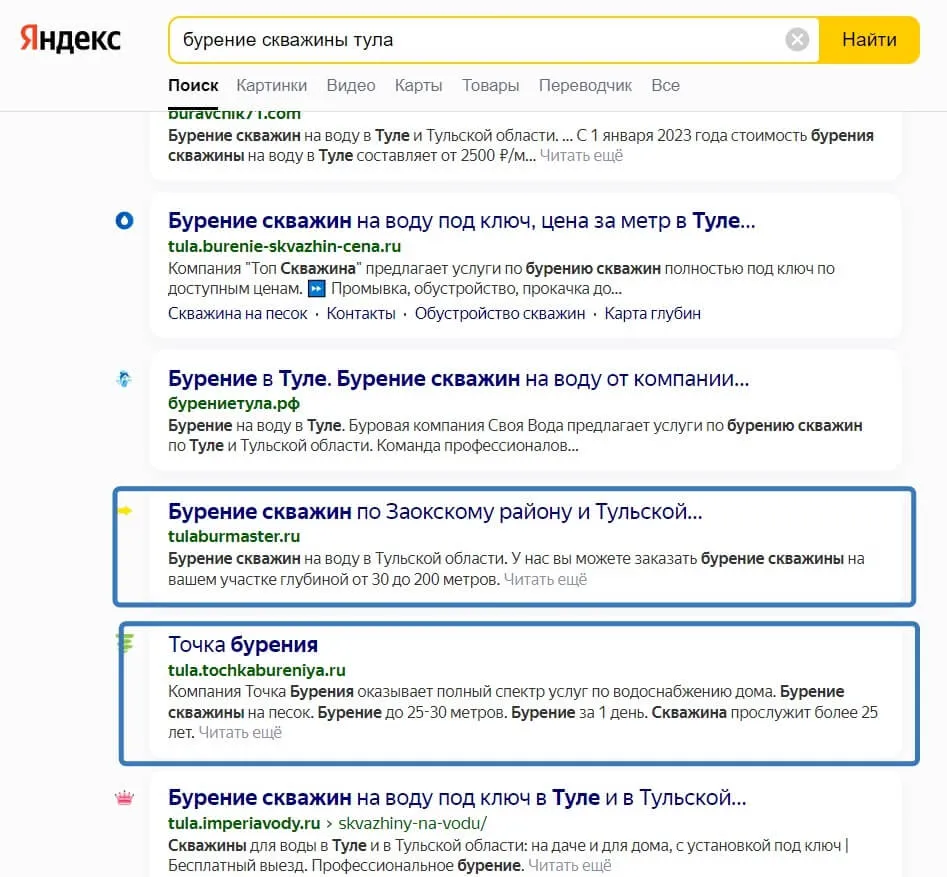This screenshot has height=877, width=947.
Task: Click the Все tab
Action: 664,85
